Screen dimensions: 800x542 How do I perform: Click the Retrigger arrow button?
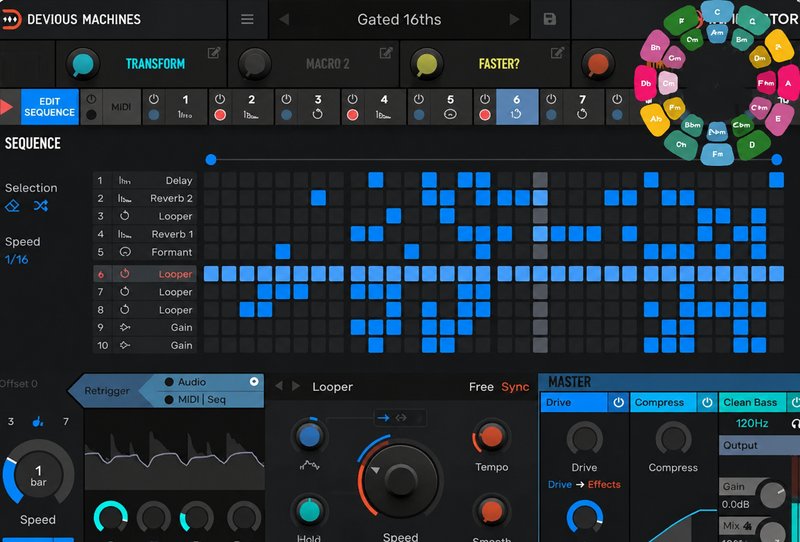107,391
